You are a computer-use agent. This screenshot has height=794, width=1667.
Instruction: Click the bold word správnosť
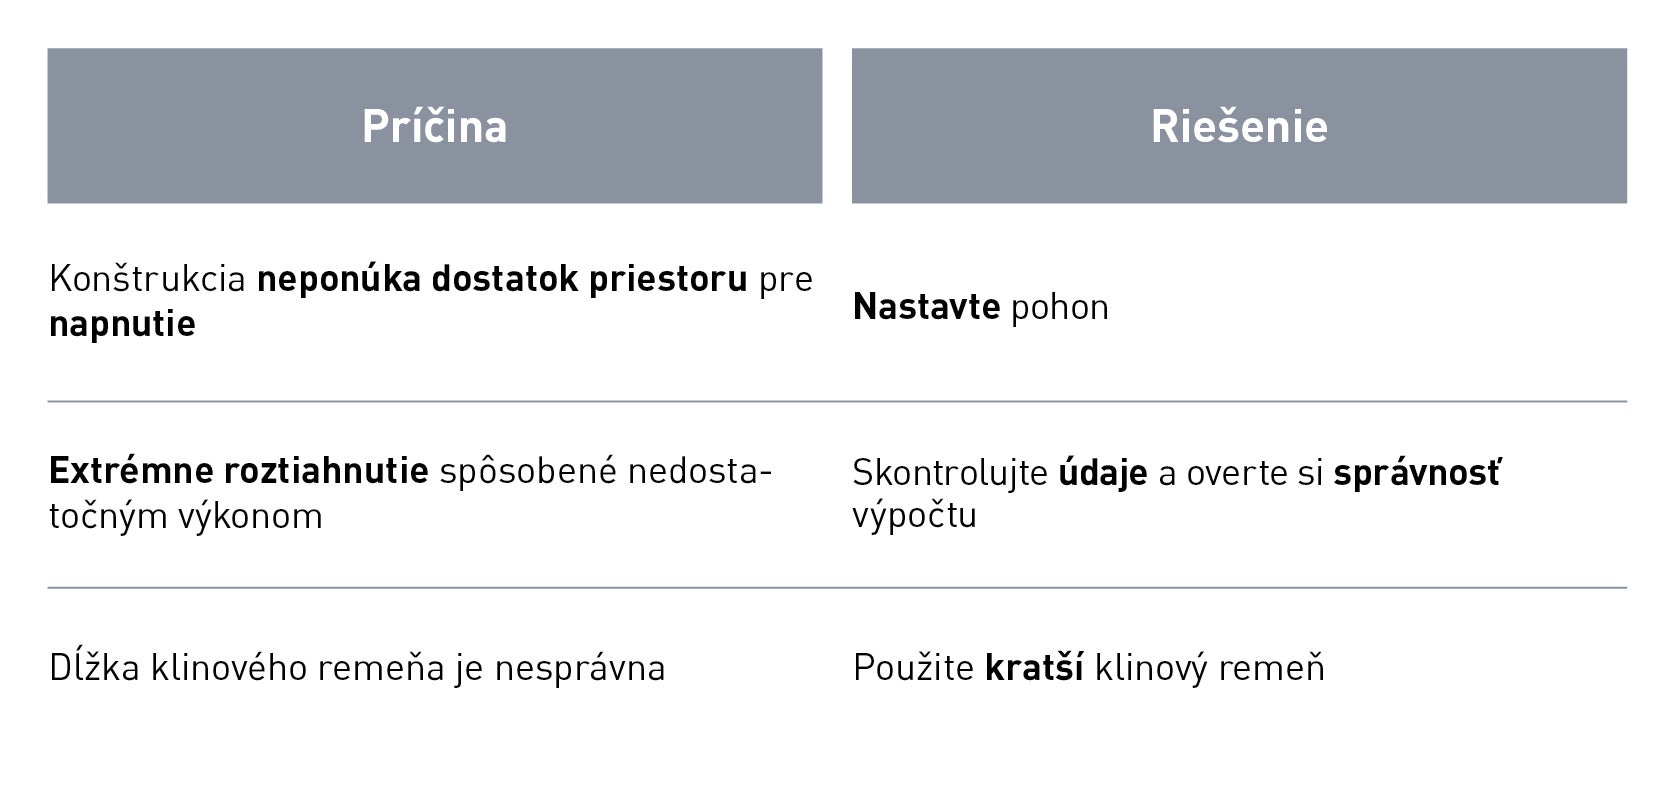pos(1416,473)
